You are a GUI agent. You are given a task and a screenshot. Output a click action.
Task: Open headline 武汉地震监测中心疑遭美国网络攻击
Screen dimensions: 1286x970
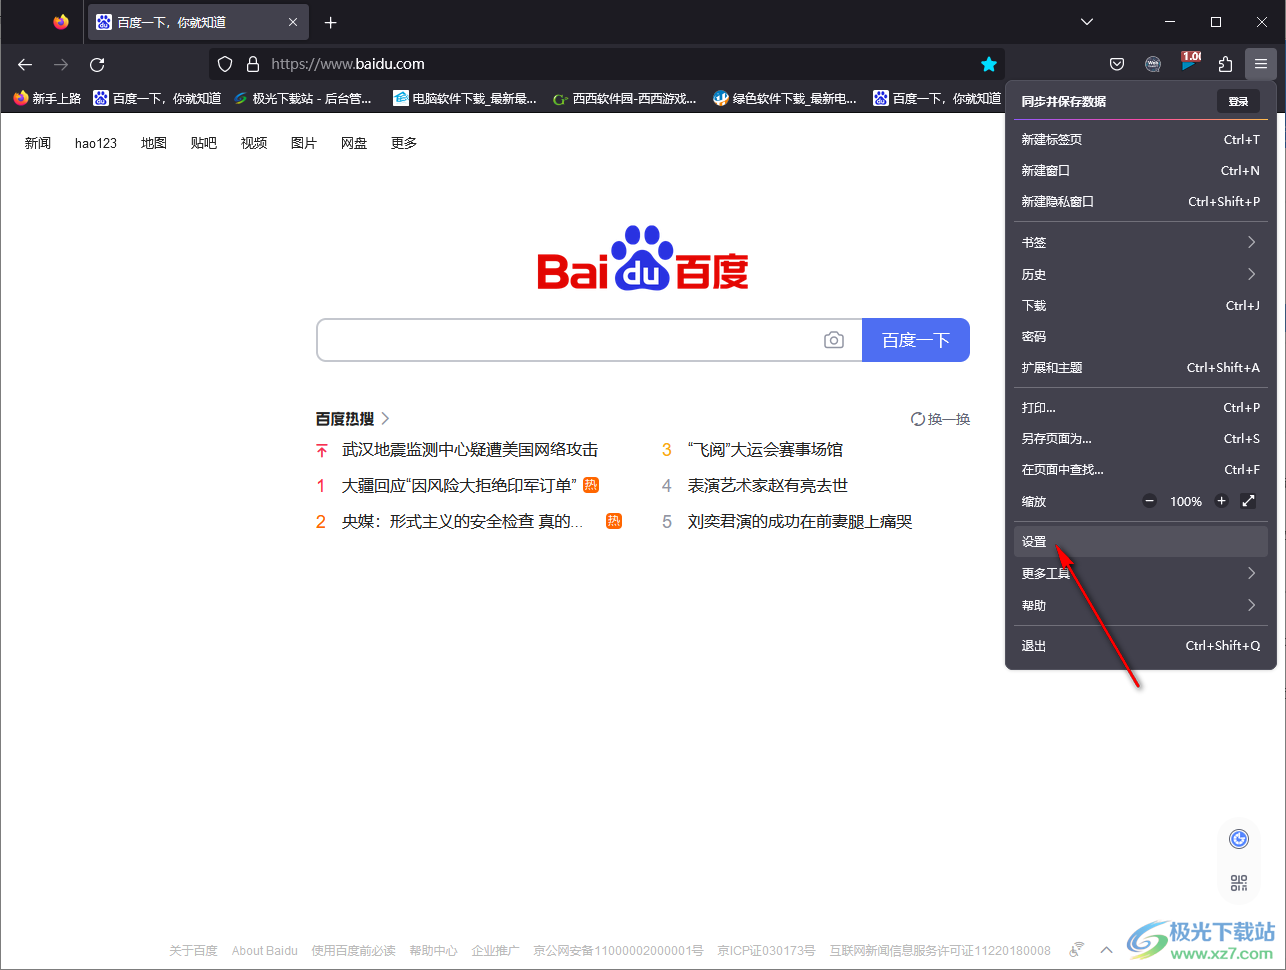point(470,450)
